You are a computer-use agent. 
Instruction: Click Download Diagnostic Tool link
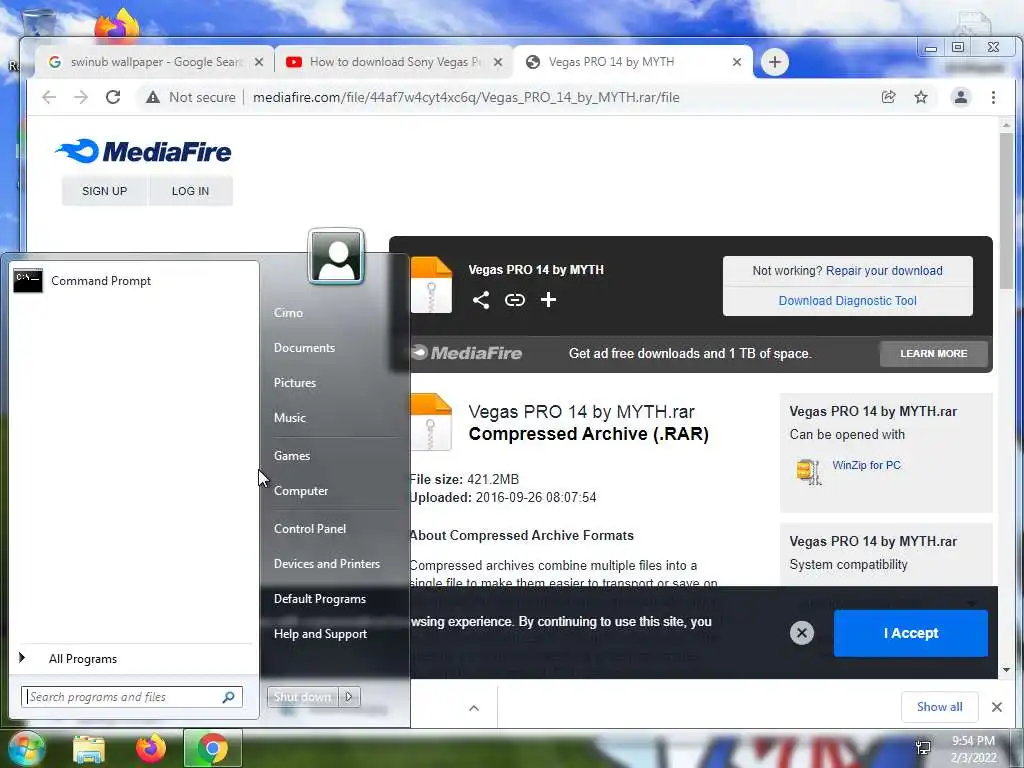(x=847, y=301)
